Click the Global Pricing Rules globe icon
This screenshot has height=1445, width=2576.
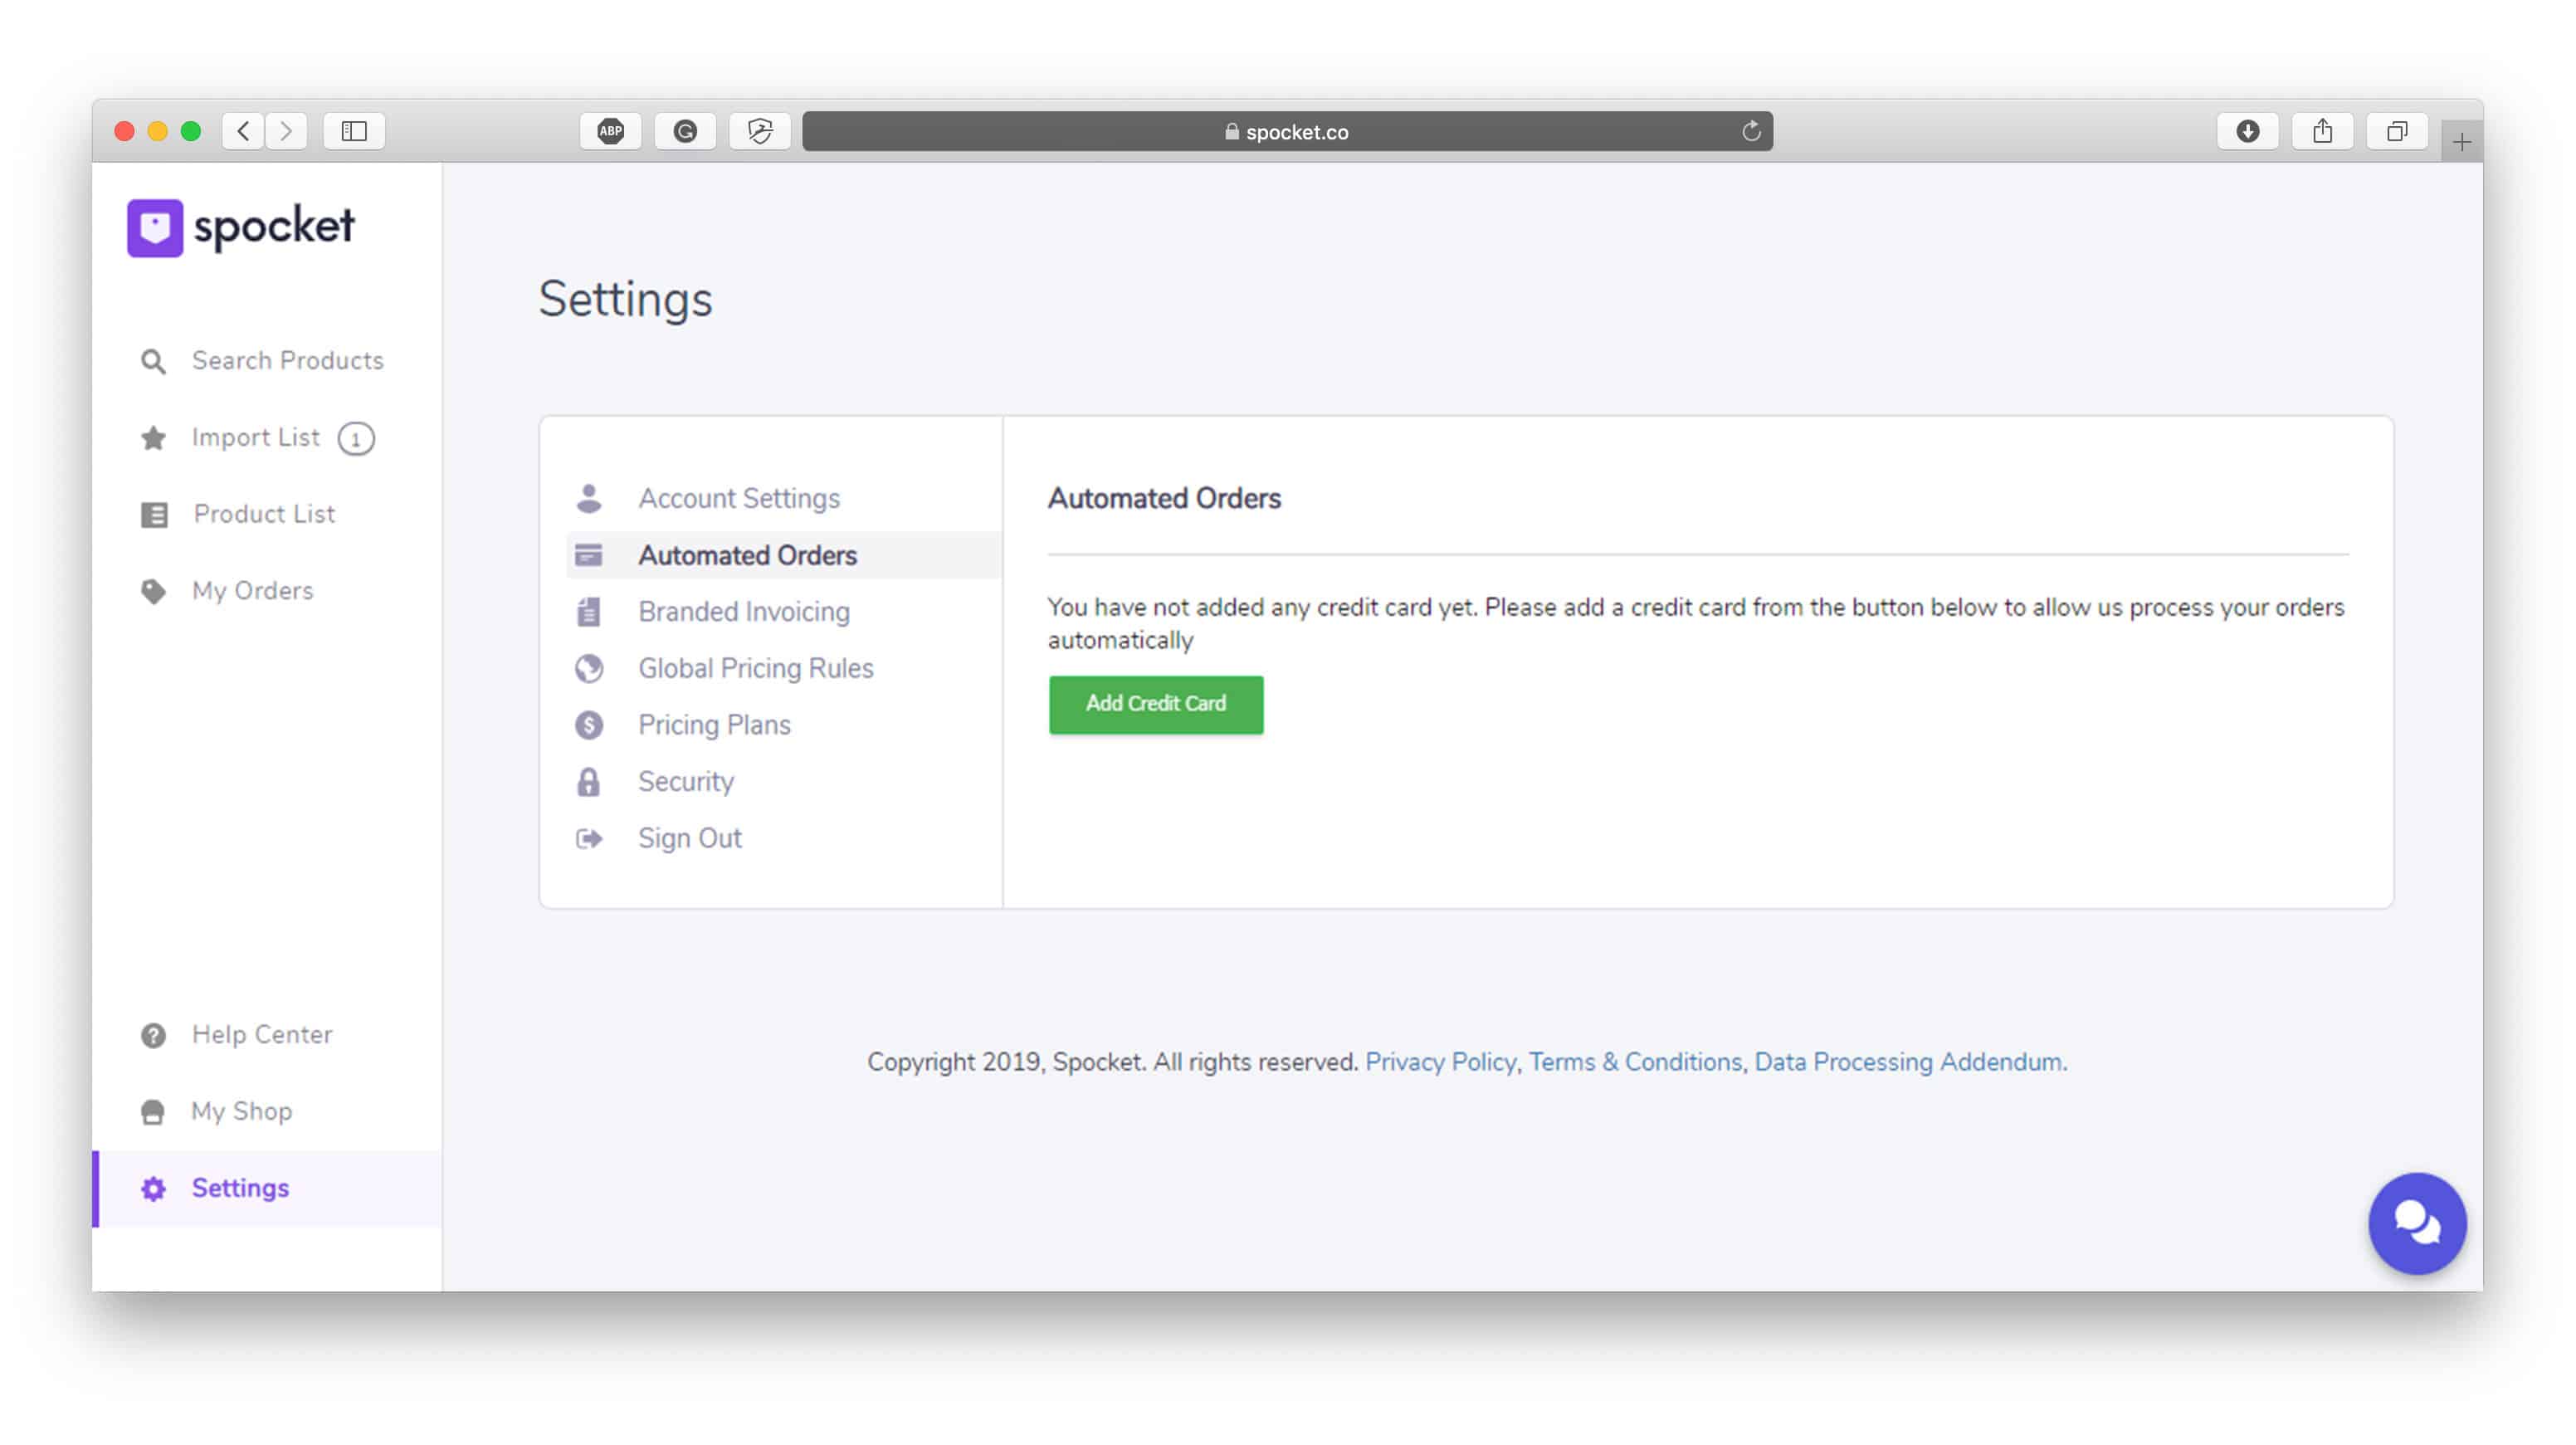pos(589,668)
